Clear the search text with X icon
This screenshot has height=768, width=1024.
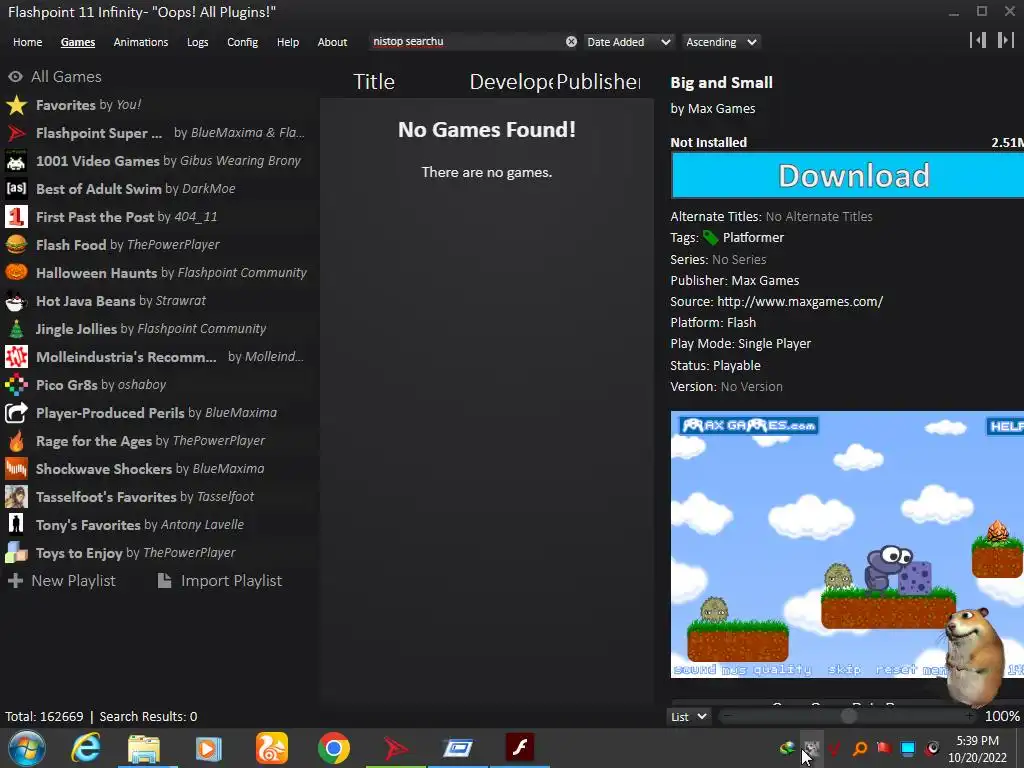pyautogui.click(x=571, y=41)
